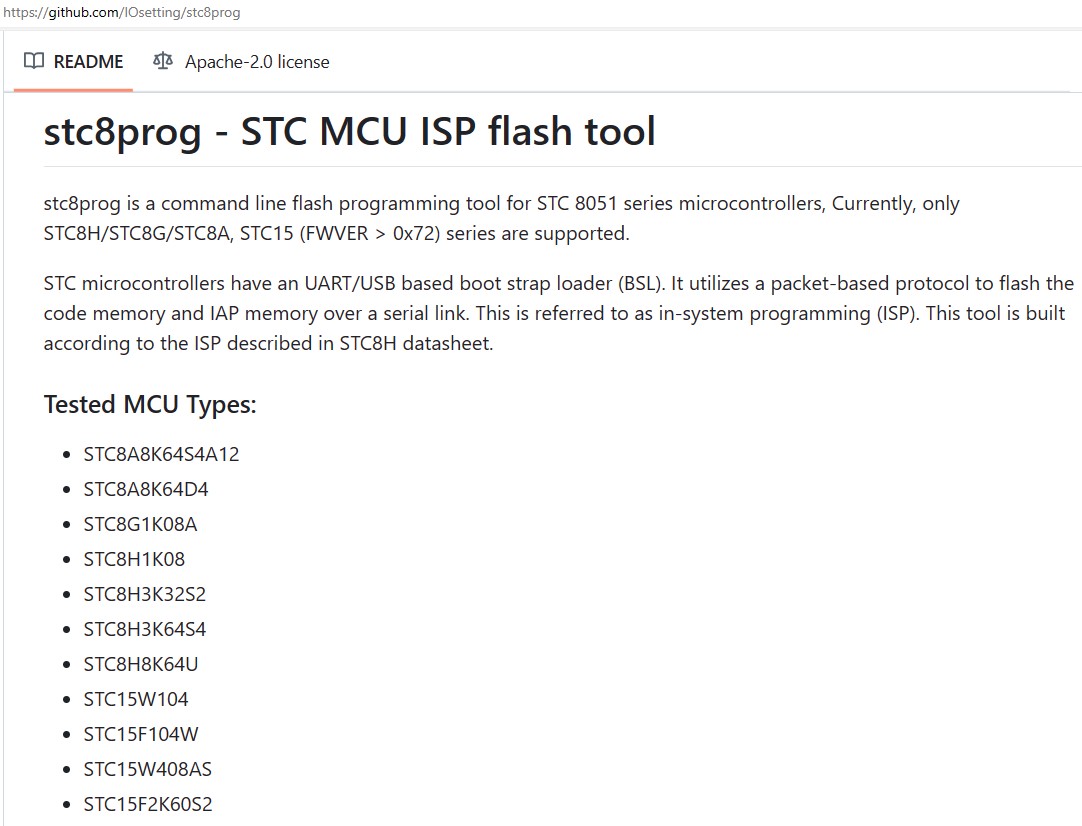The height and width of the screenshot is (826, 1082).
Task: Select the STC15W408AS list item
Action: pyautogui.click(x=148, y=769)
